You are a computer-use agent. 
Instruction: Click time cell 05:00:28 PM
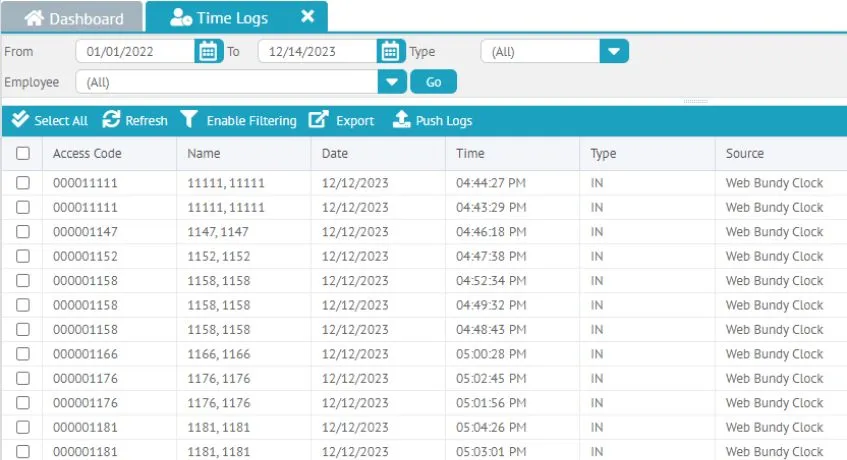point(491,354)
